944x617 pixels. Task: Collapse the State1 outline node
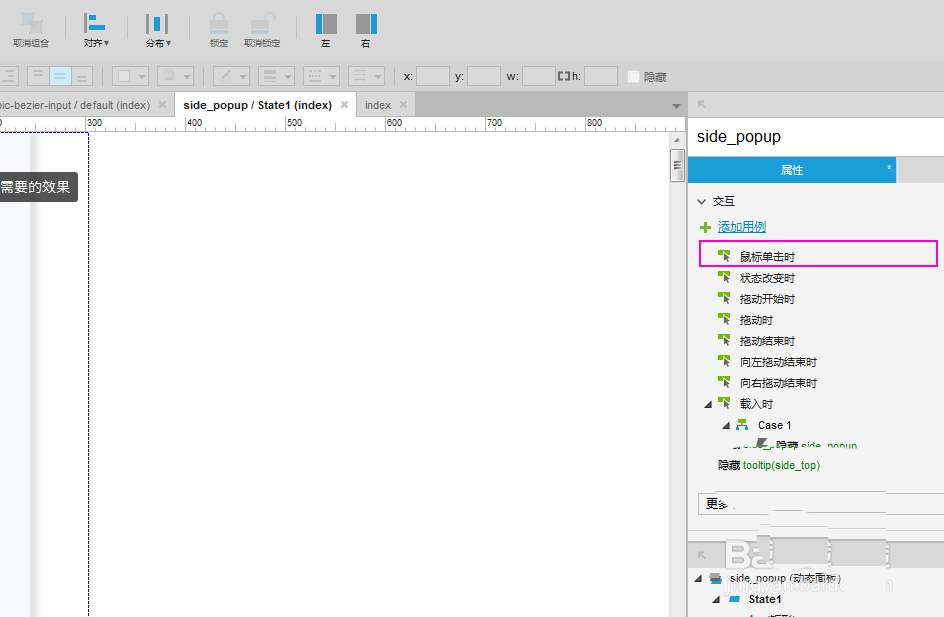716,600
